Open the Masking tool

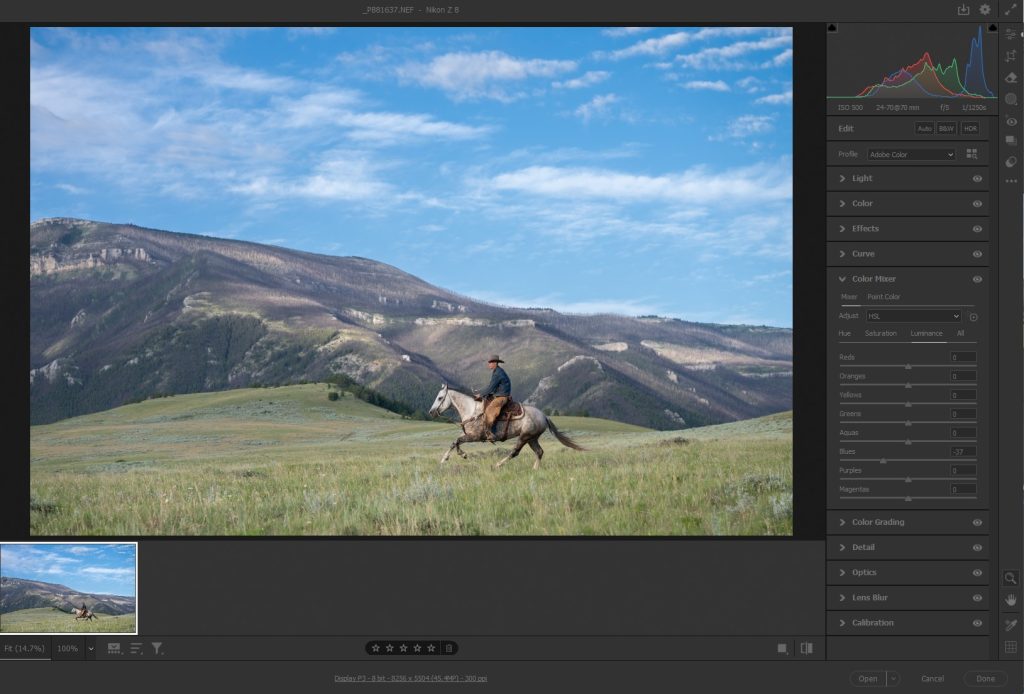tap(1011, 99)
